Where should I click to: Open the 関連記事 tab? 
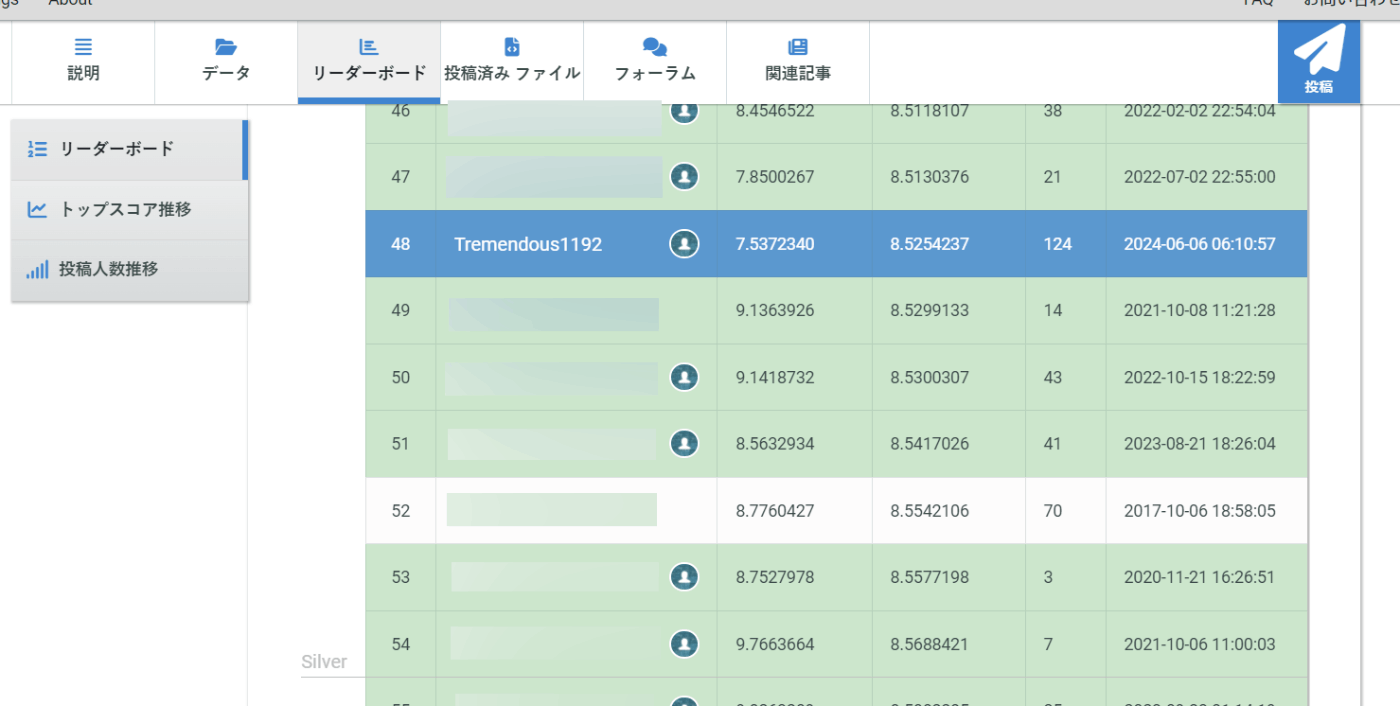point(798,62)
